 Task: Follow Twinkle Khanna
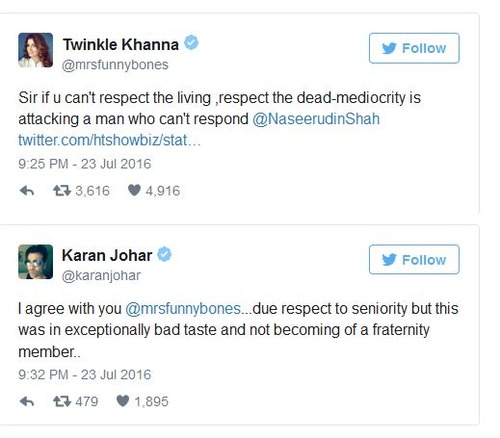pyautogui.click(x=414, y=48)
